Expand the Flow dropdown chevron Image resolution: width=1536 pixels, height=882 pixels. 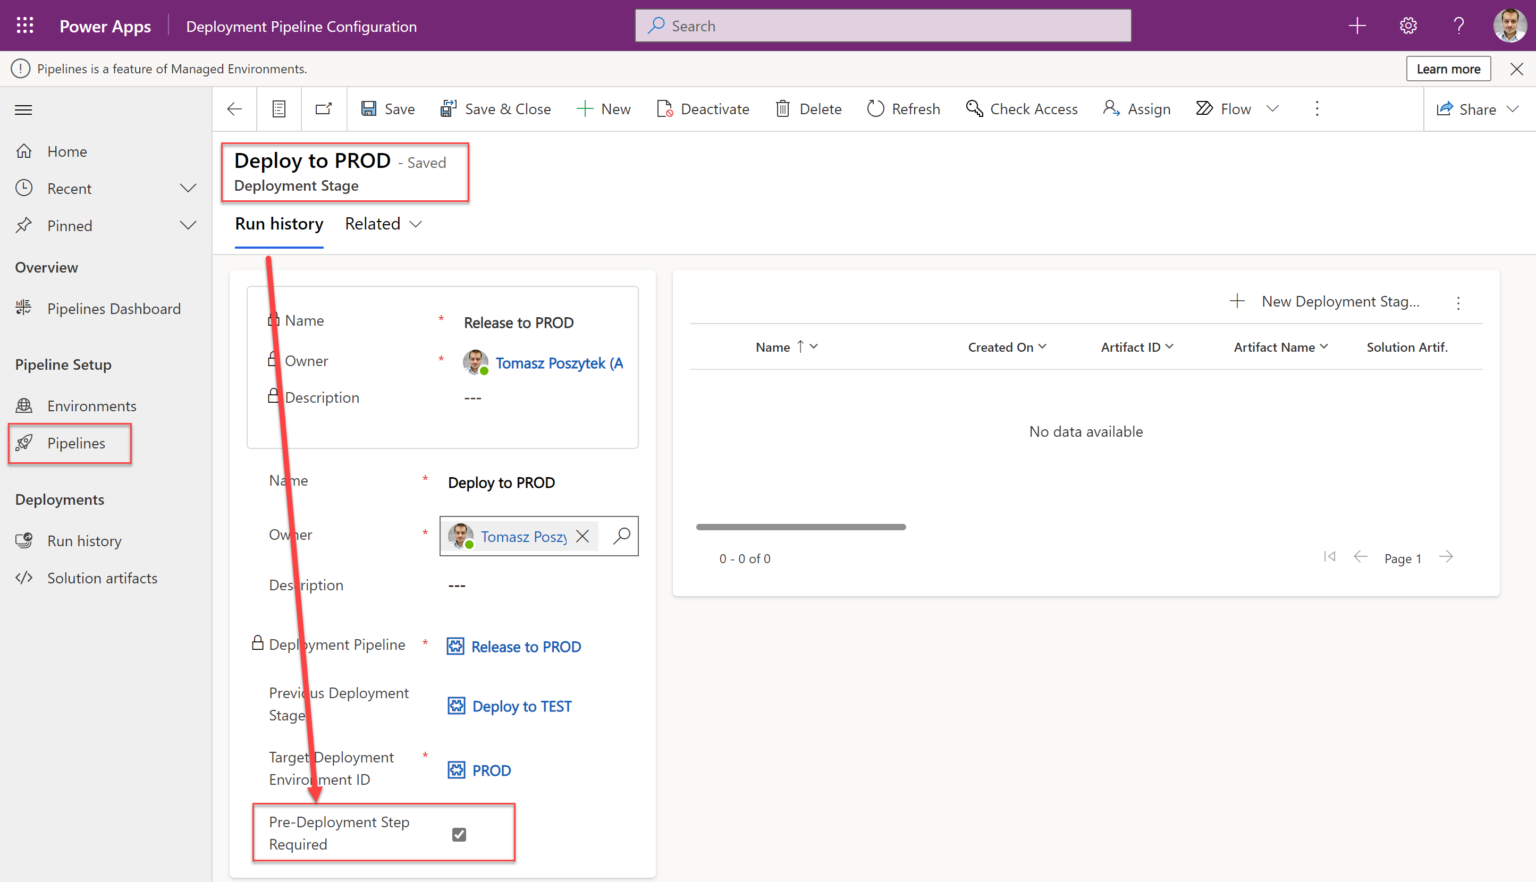[x=1272, y=109]
